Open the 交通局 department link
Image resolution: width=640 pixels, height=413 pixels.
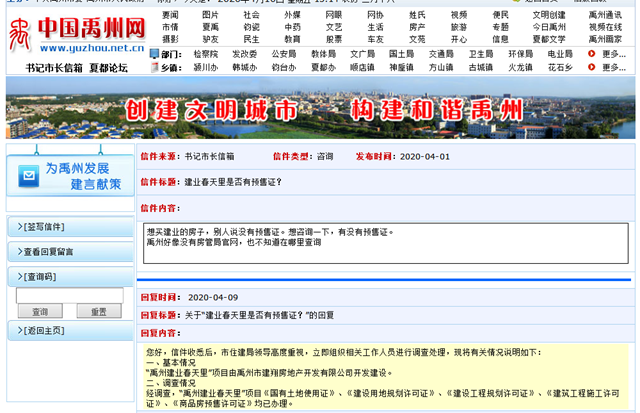pos(441,54)
